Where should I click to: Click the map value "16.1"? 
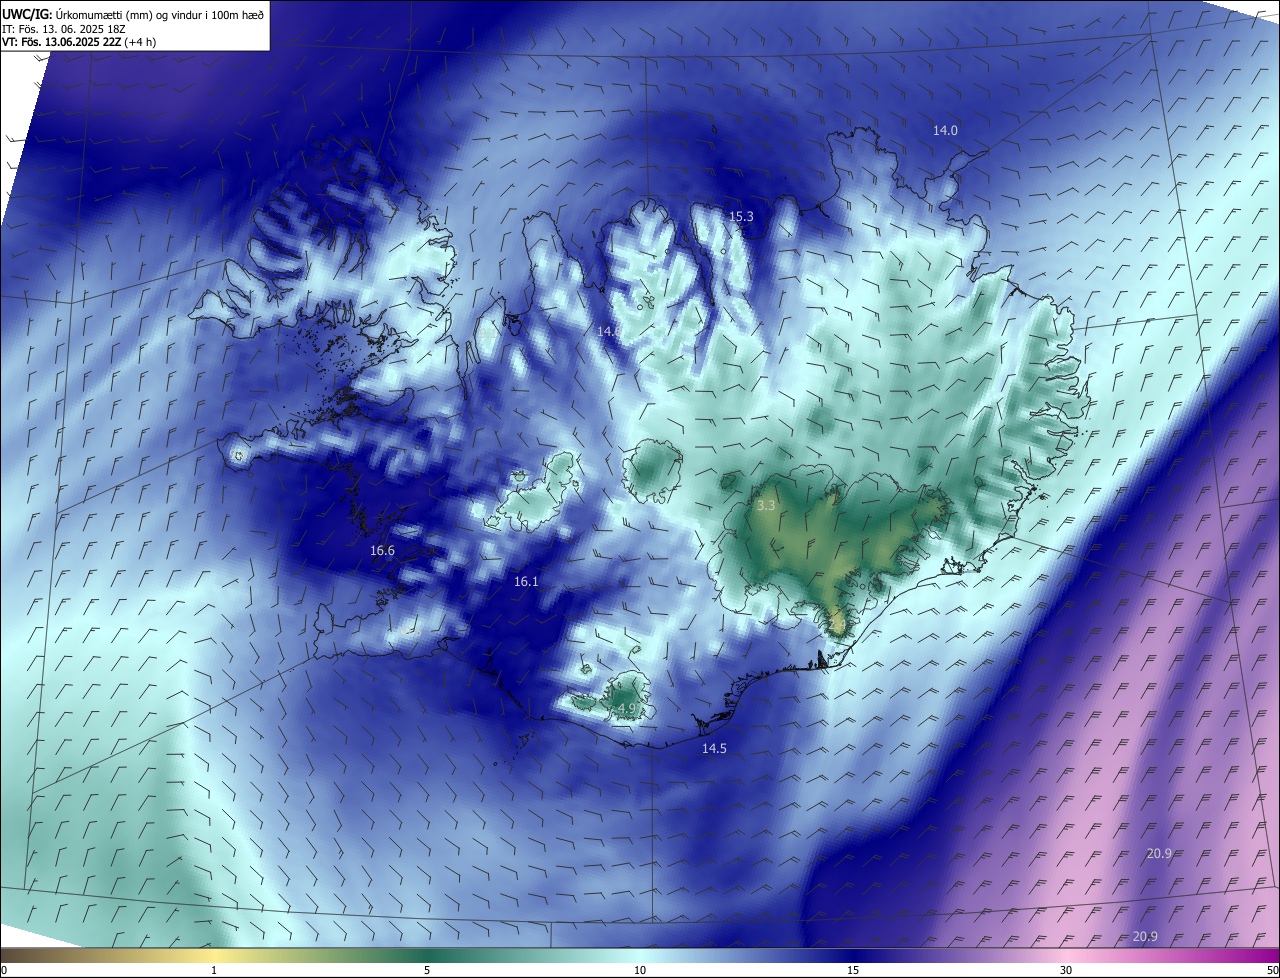click(x=526, y=582)
